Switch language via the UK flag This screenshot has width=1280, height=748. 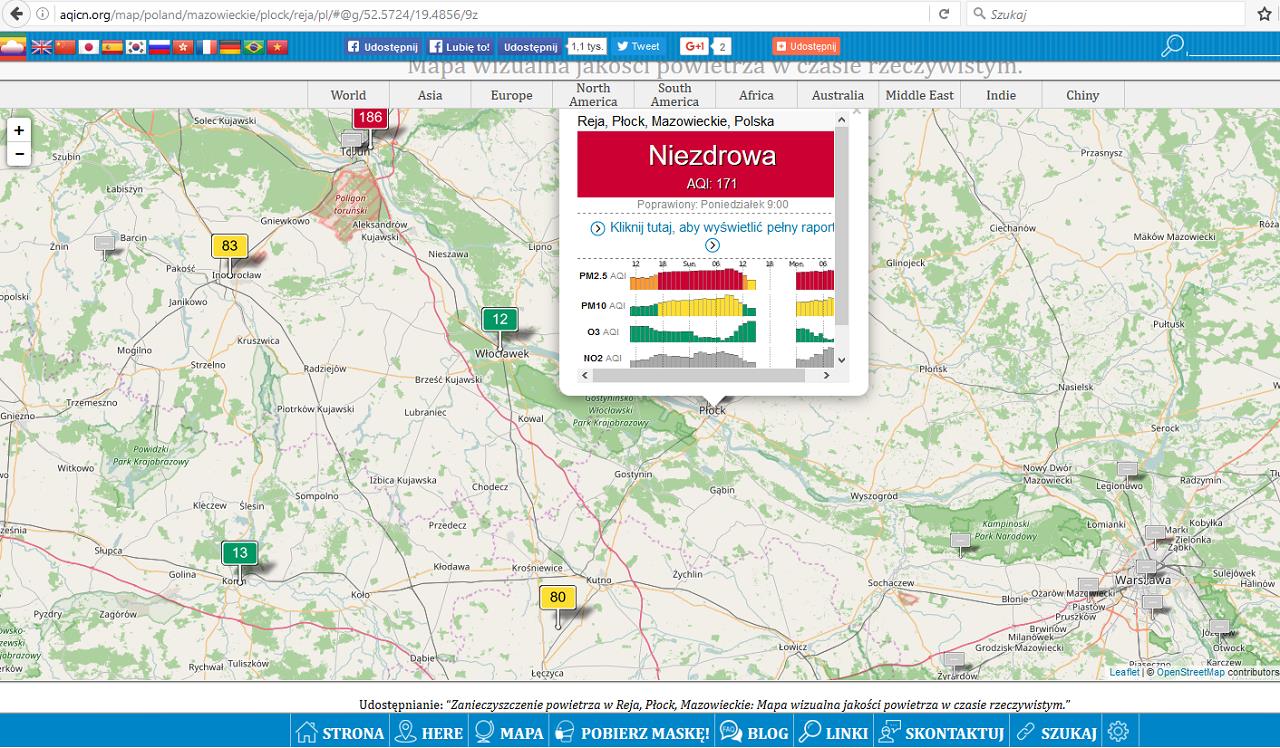[x=42, y=47]
